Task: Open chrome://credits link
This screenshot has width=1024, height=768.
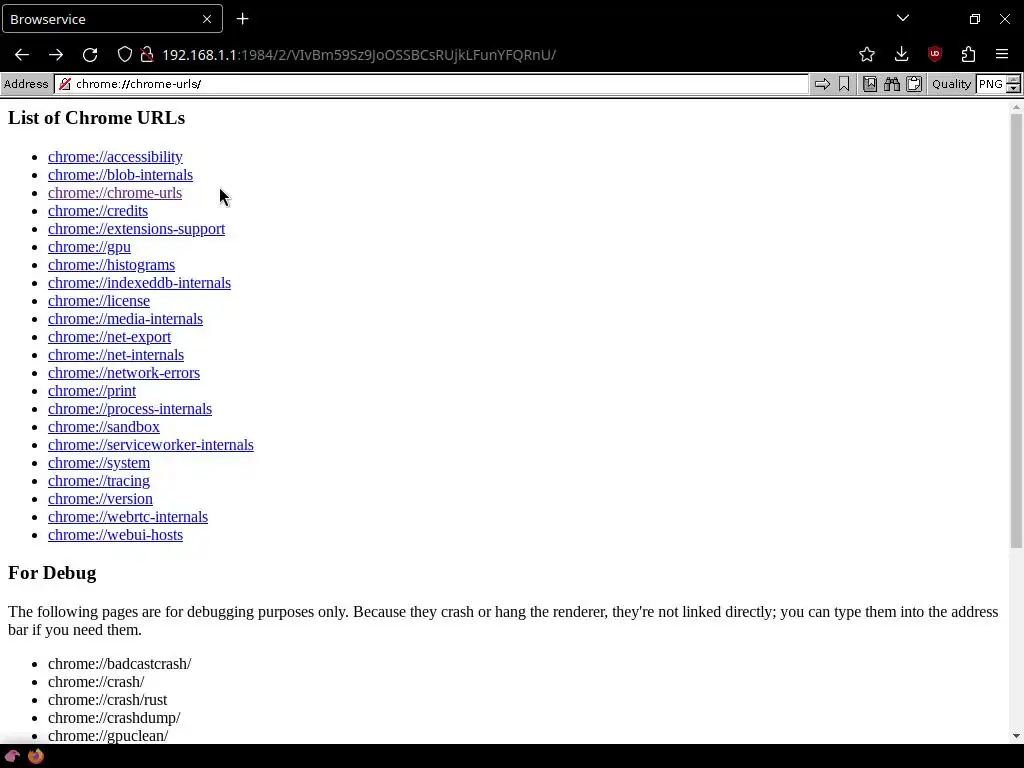Action: pos(98,211)
